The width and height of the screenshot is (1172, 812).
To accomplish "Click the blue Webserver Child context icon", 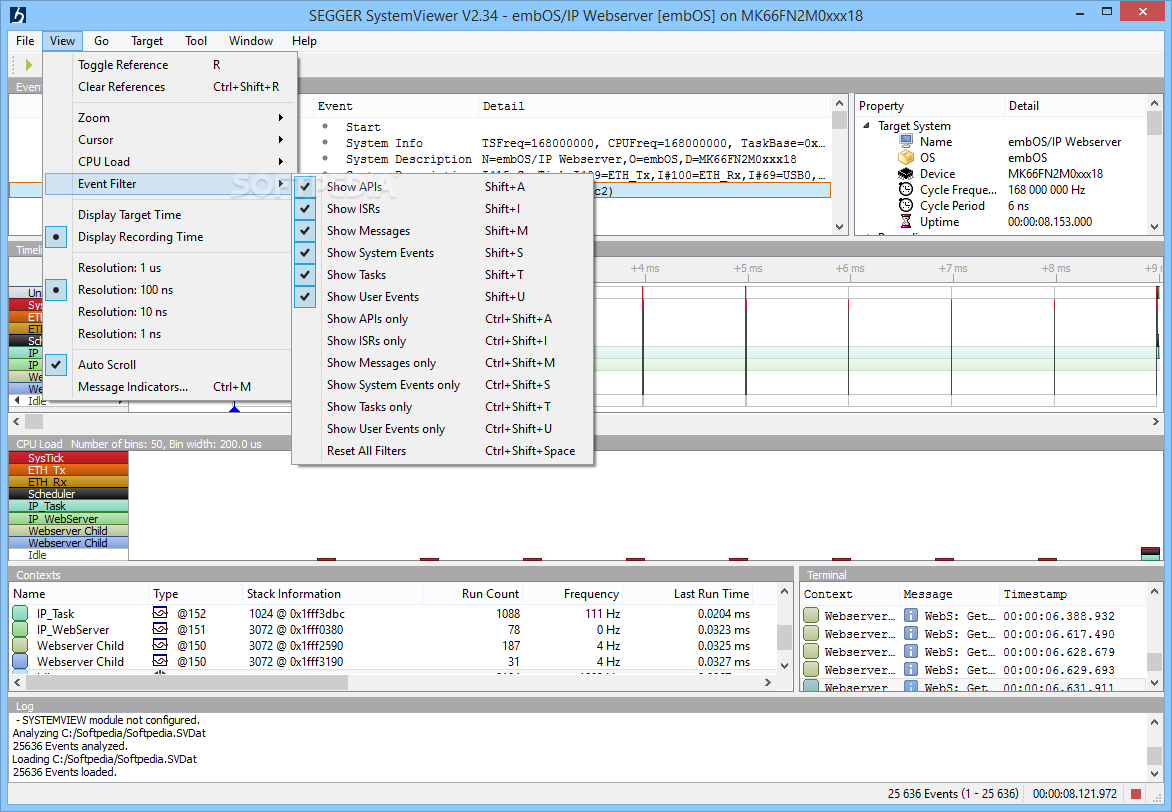I will click(20, 662).
